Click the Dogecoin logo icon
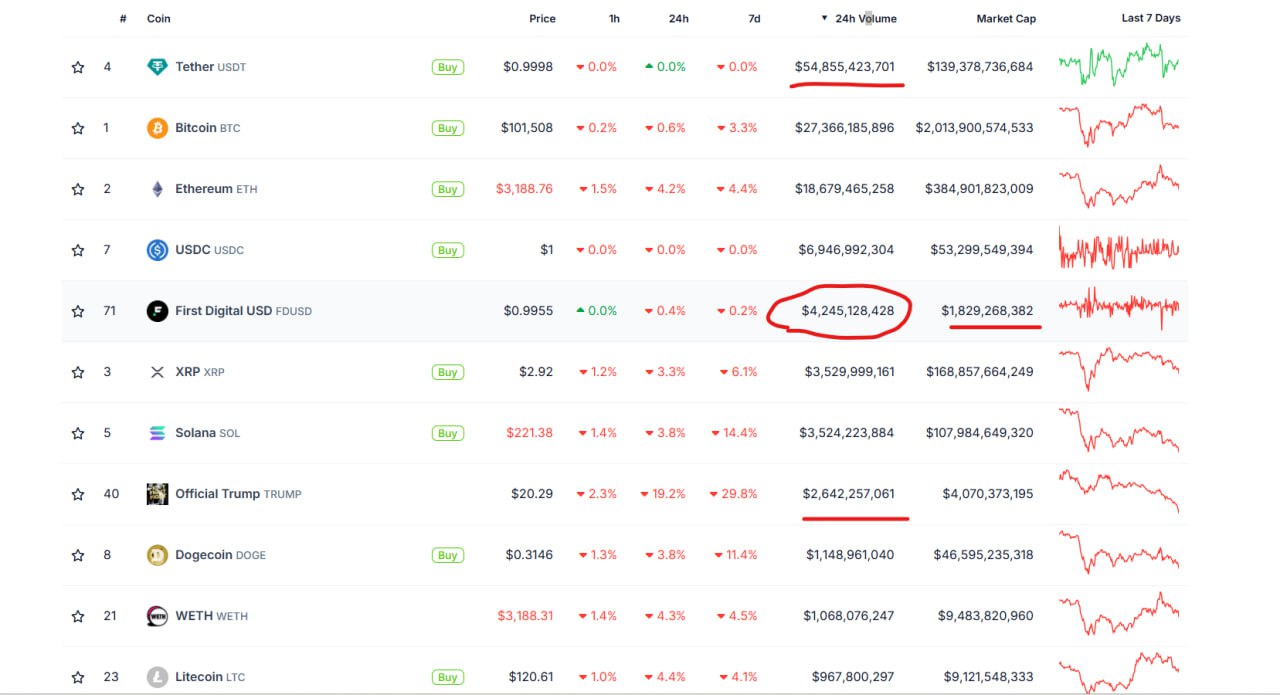 point(157,555)
